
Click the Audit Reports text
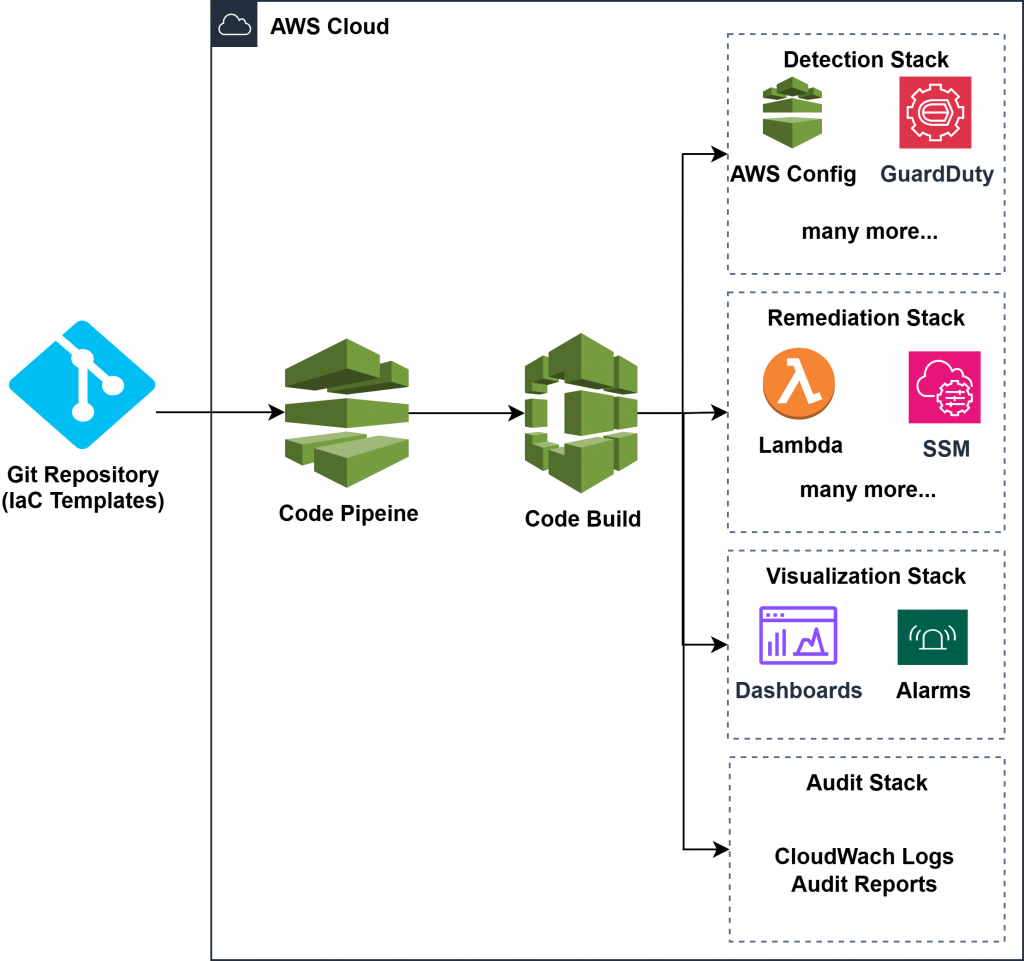tap(864, 884)
